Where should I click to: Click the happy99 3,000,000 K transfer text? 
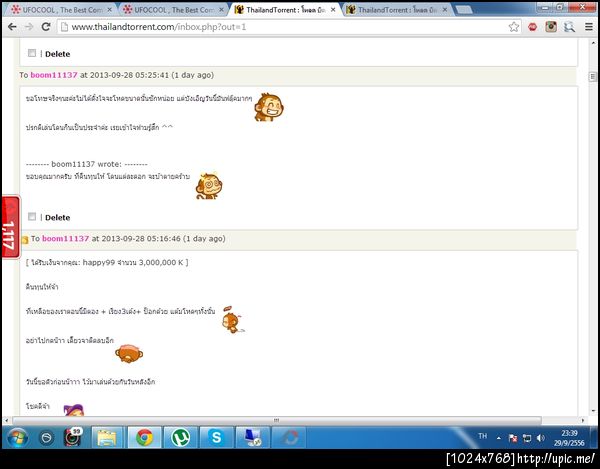pos(107,262)
